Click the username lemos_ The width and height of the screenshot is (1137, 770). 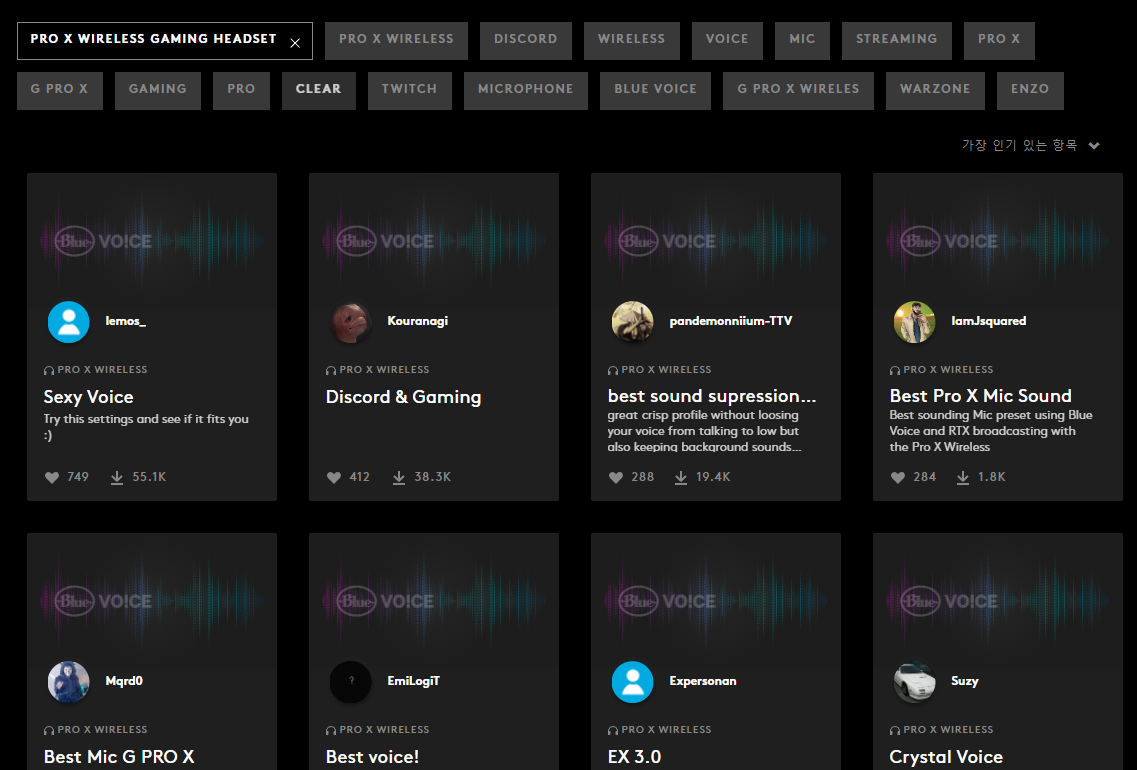pyautogui.click(x=125, y=320)
